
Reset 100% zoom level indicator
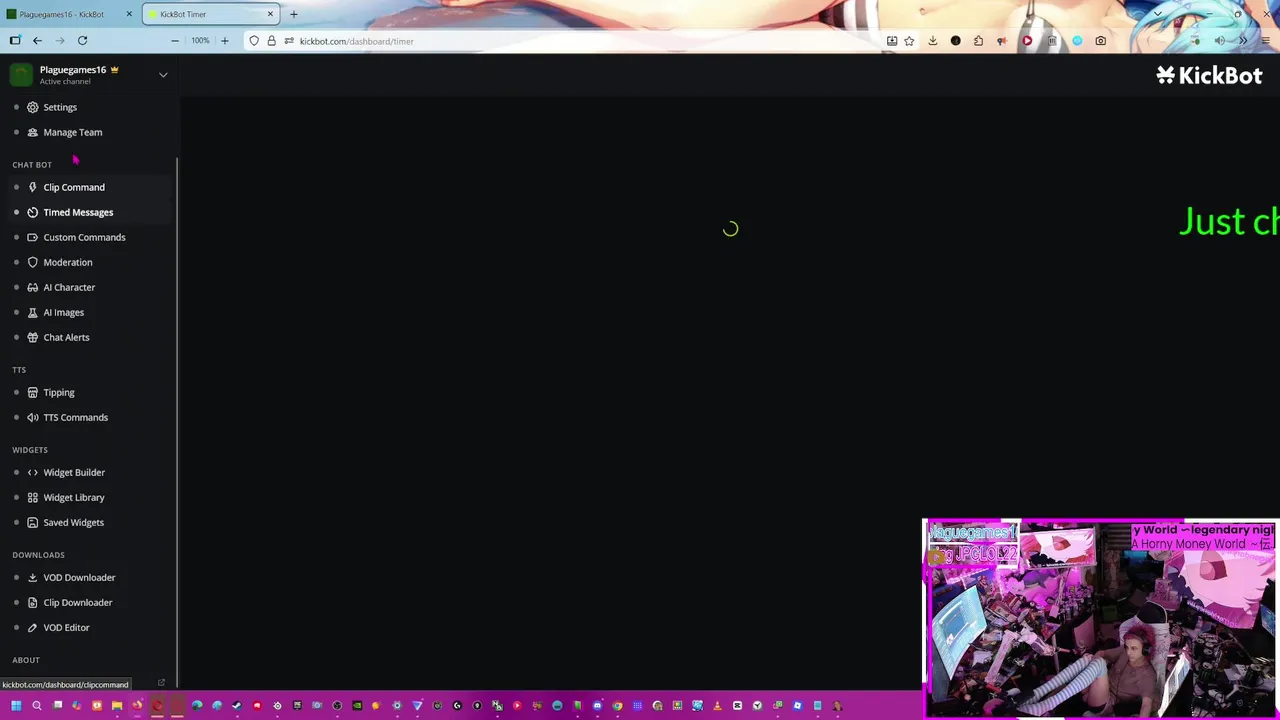(x=200, y=41)
